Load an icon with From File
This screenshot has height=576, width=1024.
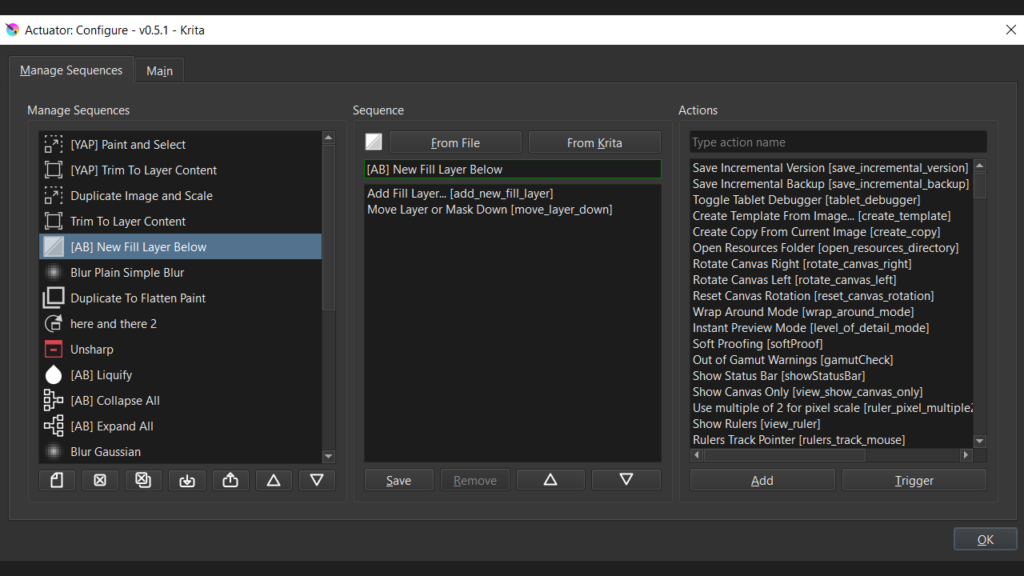click(455, 142)
